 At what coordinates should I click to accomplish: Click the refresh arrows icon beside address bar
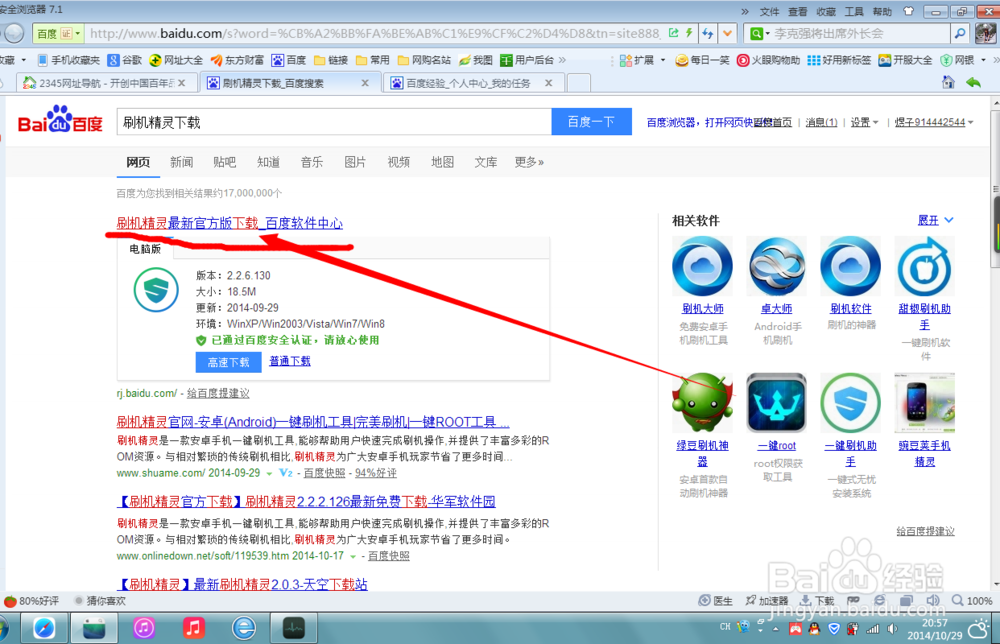pos(707,33)
